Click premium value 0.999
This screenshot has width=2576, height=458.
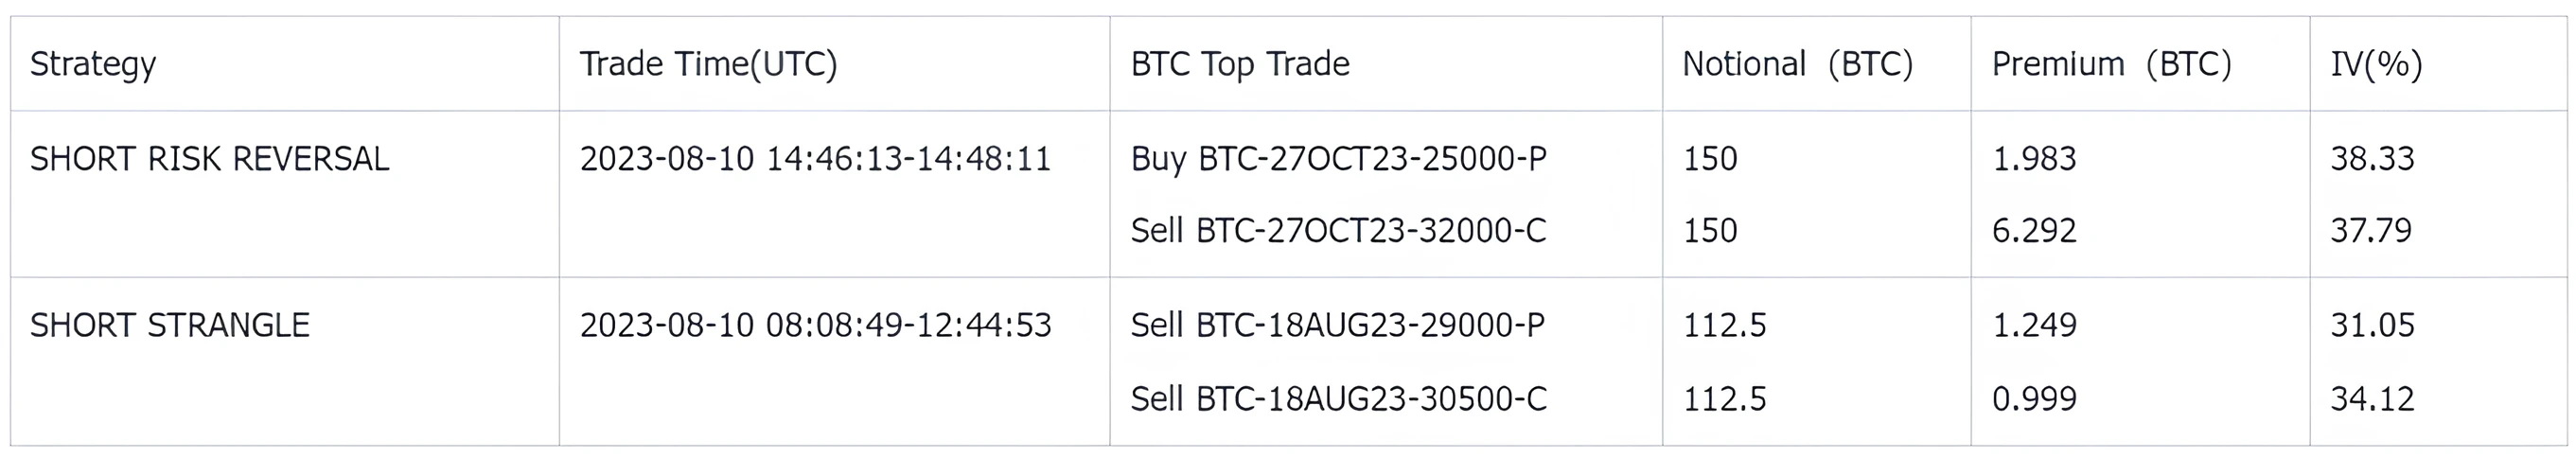2034,399
